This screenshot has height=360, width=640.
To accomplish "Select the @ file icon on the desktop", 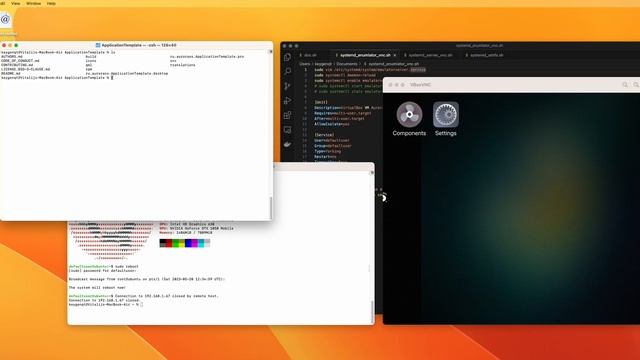I will (x=5, y=19).
